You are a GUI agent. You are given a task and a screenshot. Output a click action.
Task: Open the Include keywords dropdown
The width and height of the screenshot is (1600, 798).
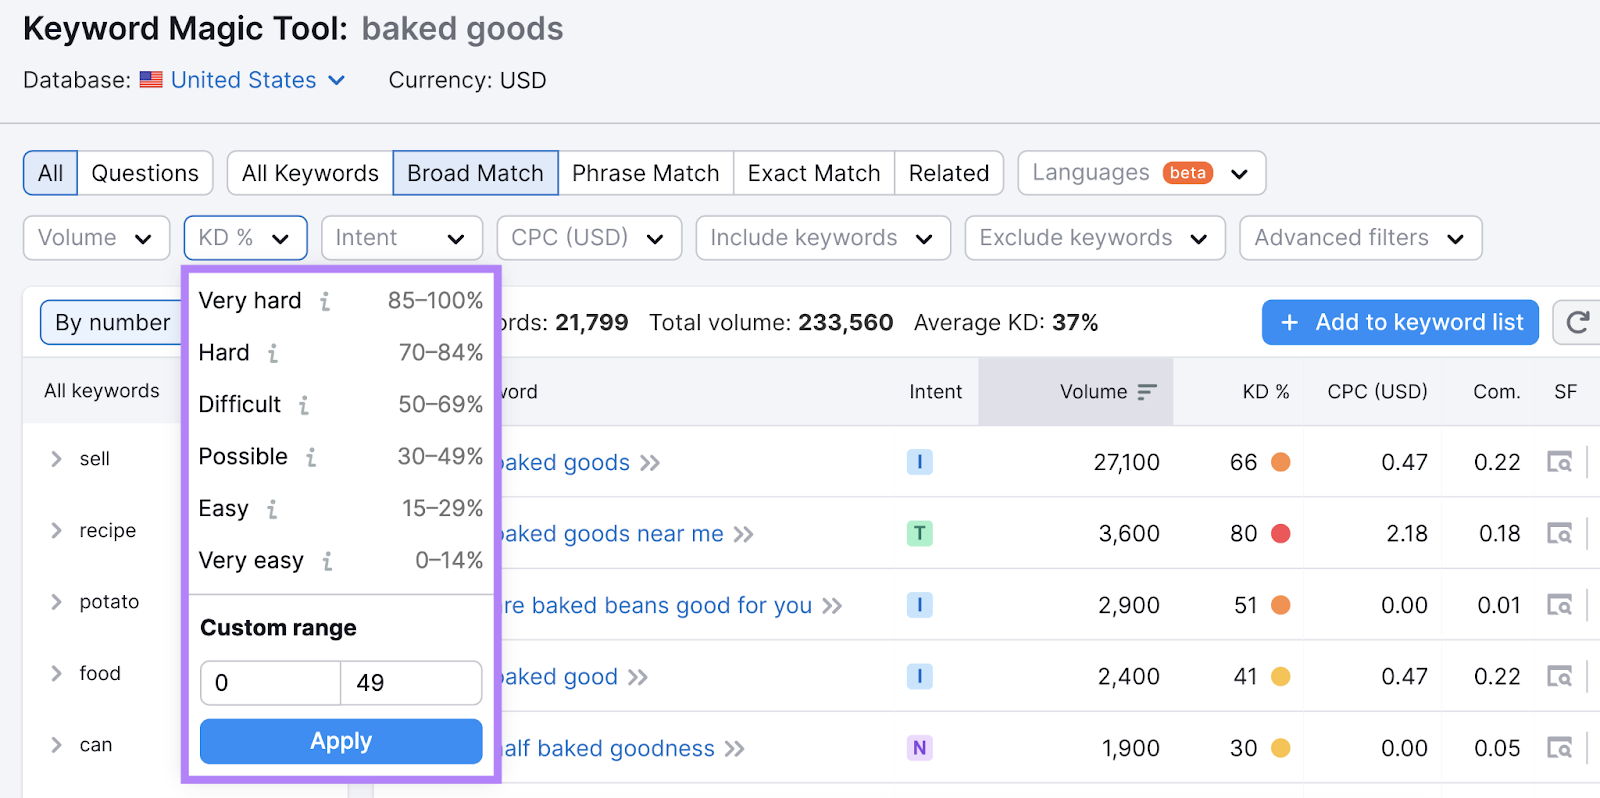(x=823, y=238)
